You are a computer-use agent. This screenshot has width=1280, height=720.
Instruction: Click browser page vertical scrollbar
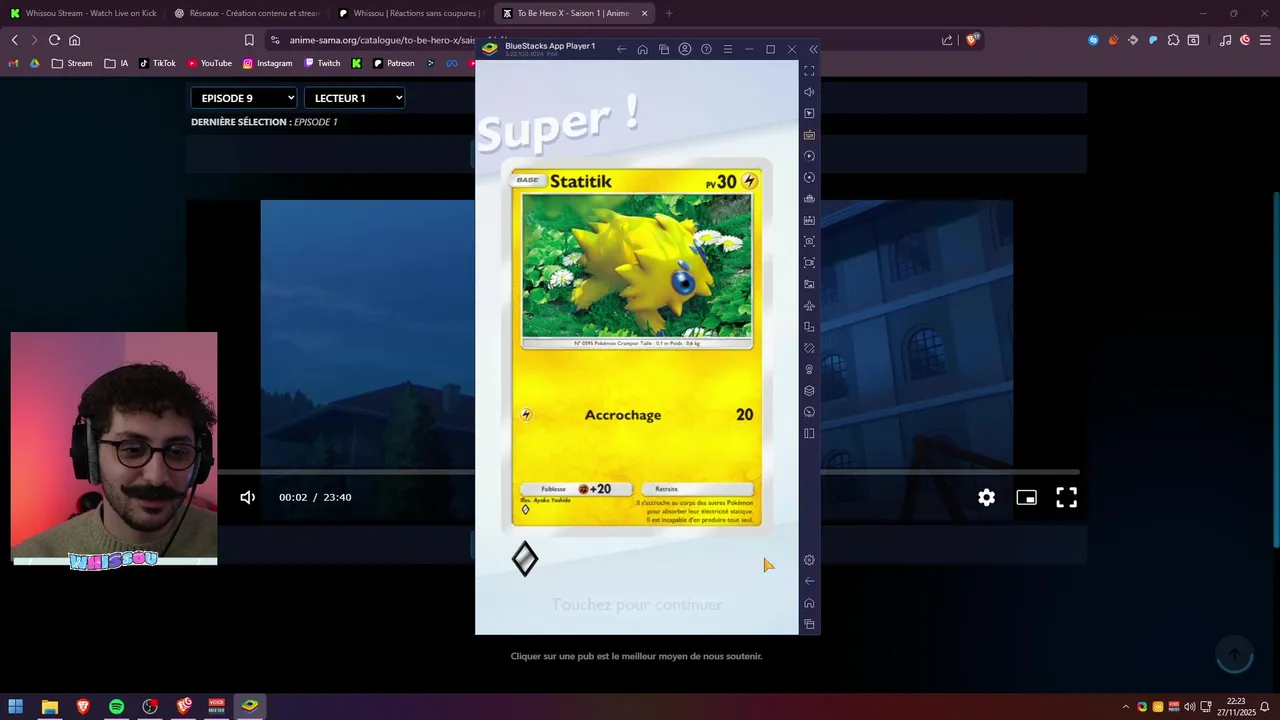pos(1276,370)
